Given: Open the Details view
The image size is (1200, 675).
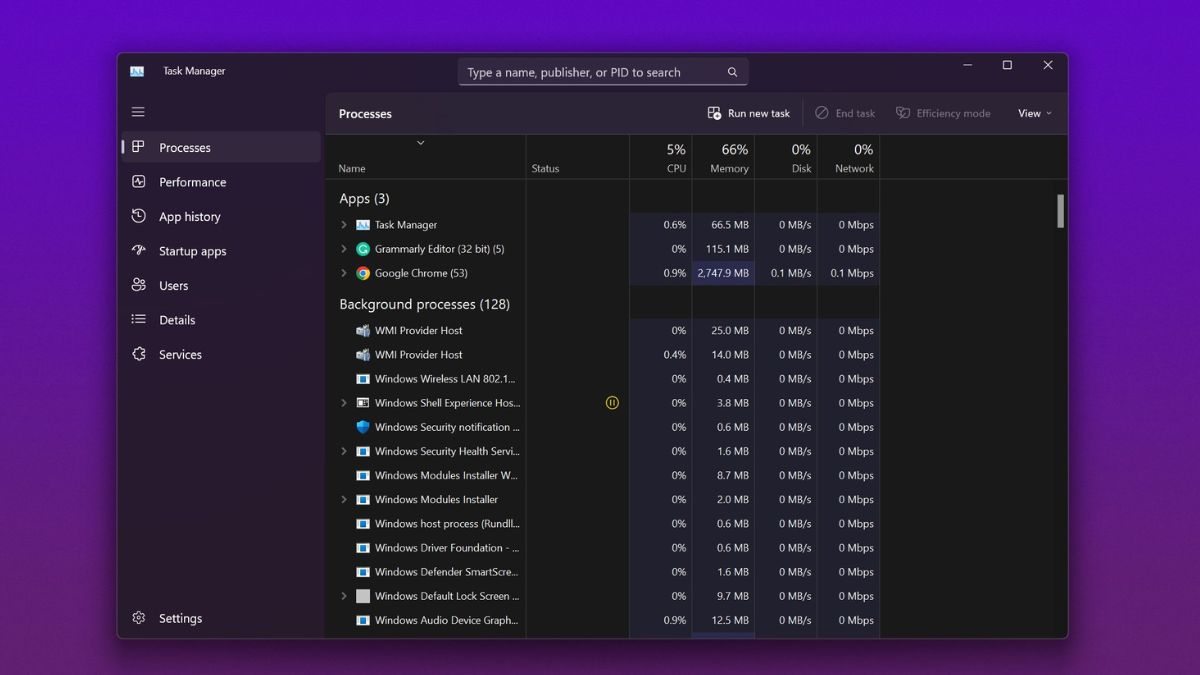Looking at the screenshot, I should [176, 319].
